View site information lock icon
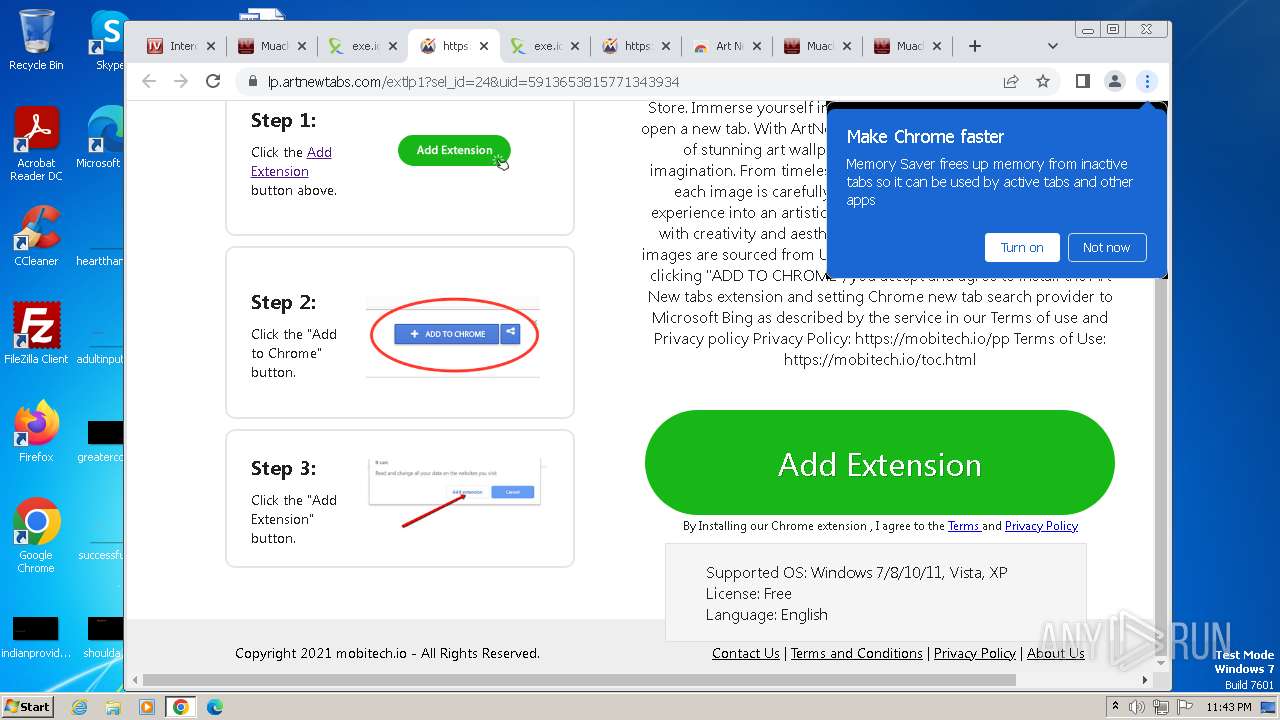This screenshot has width=1280, height=720. click(252, 82)
